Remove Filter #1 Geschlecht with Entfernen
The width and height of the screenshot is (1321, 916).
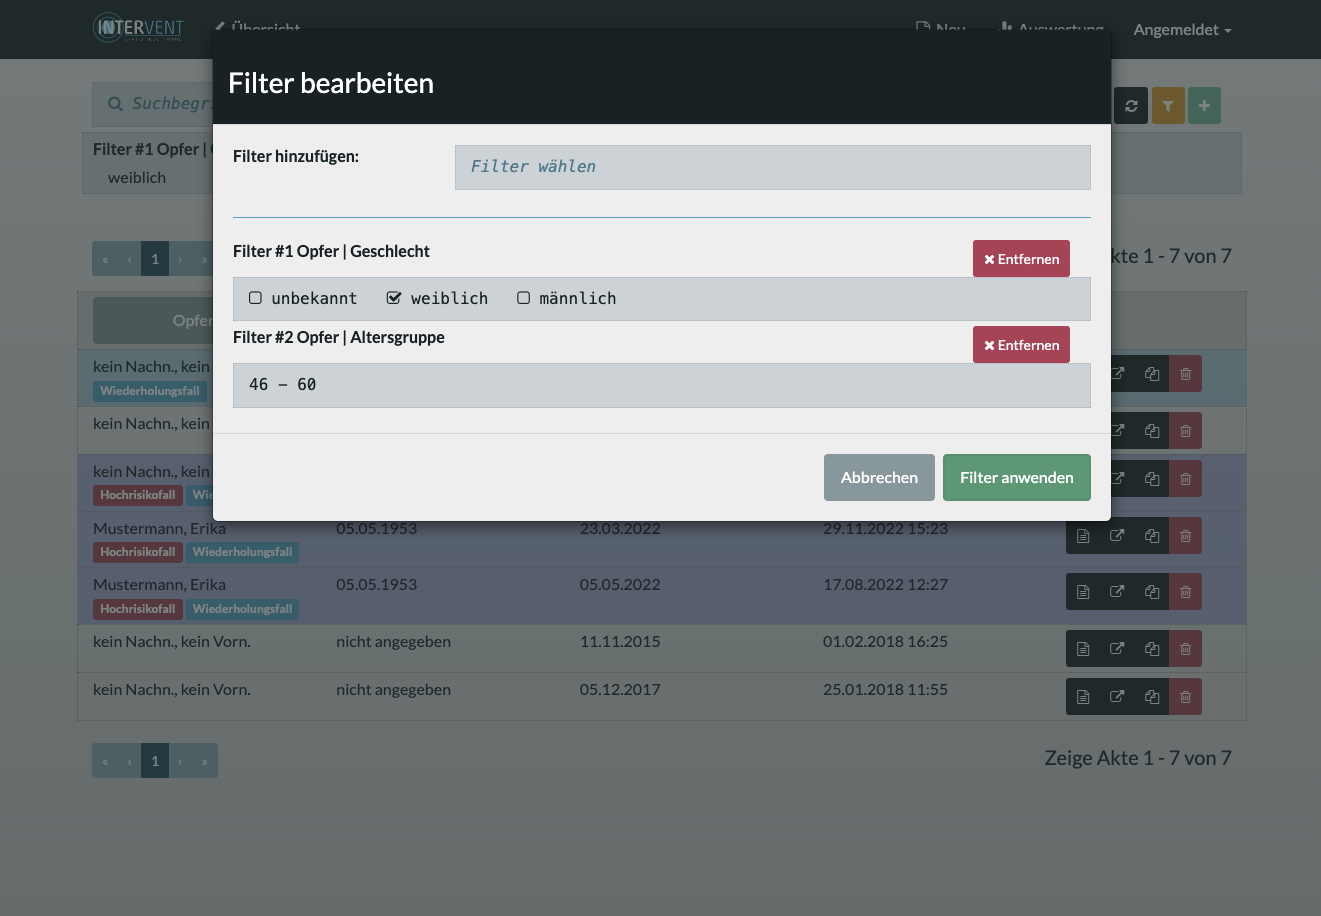coord(1021,259)
